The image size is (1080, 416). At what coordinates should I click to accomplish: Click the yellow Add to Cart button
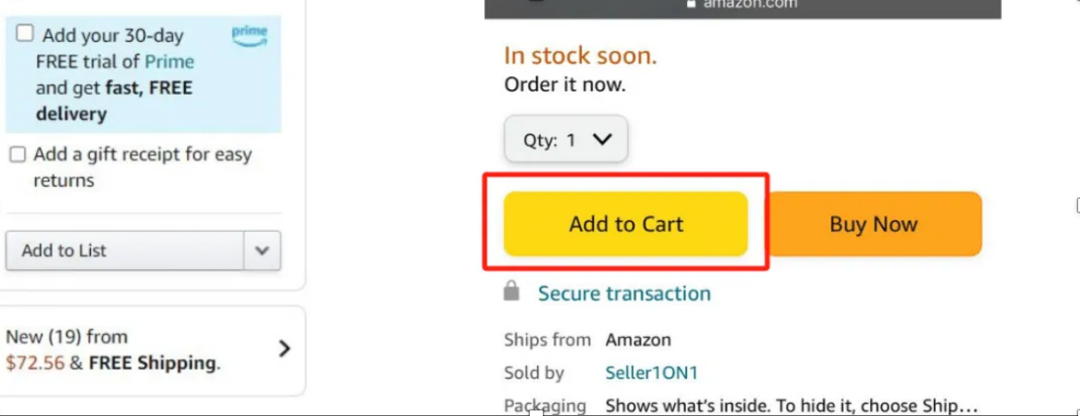pyautogui.click(x=625, y=224)
